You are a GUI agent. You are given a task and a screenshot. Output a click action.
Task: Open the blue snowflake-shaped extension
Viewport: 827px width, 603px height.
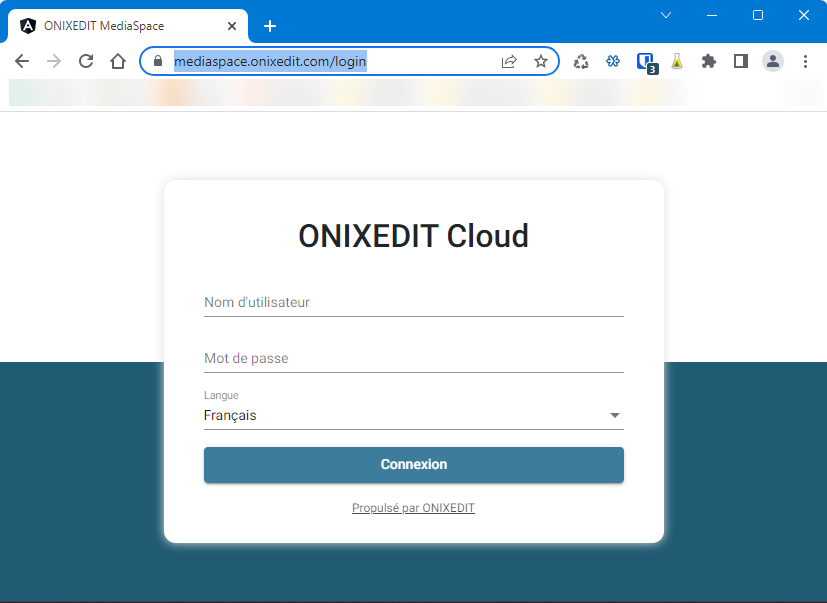612,61
